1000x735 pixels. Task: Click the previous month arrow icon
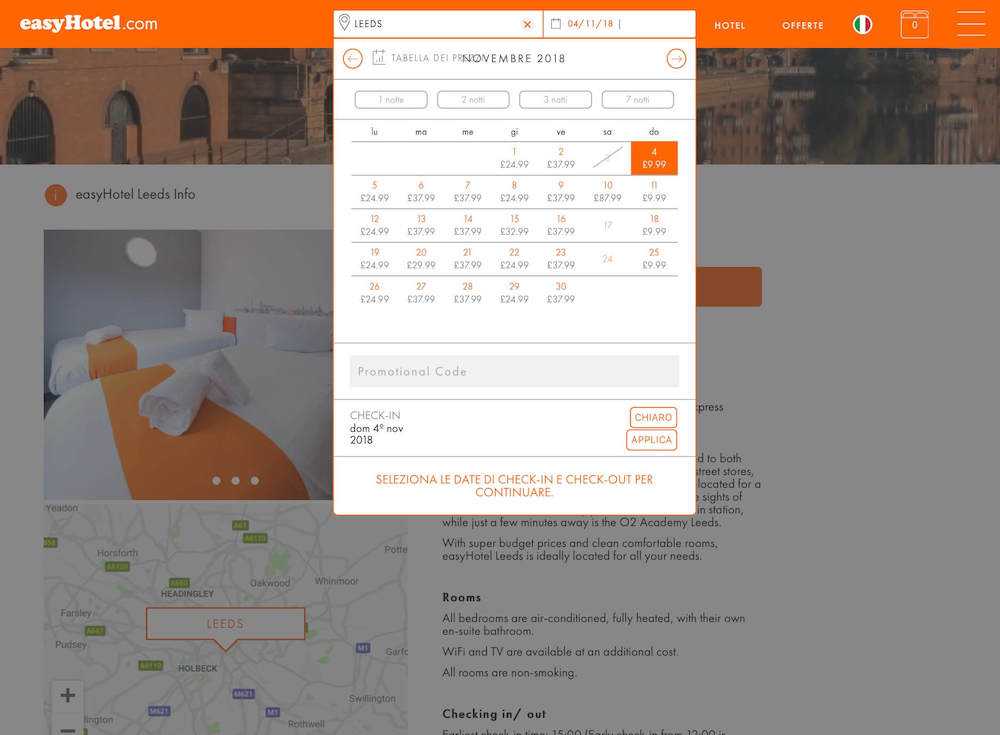(x=352, y=59)
